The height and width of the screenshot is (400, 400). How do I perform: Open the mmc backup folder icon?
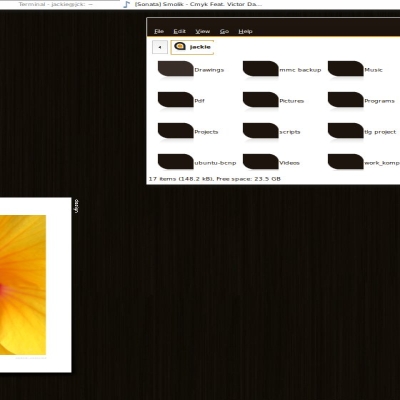pos(260,68)
